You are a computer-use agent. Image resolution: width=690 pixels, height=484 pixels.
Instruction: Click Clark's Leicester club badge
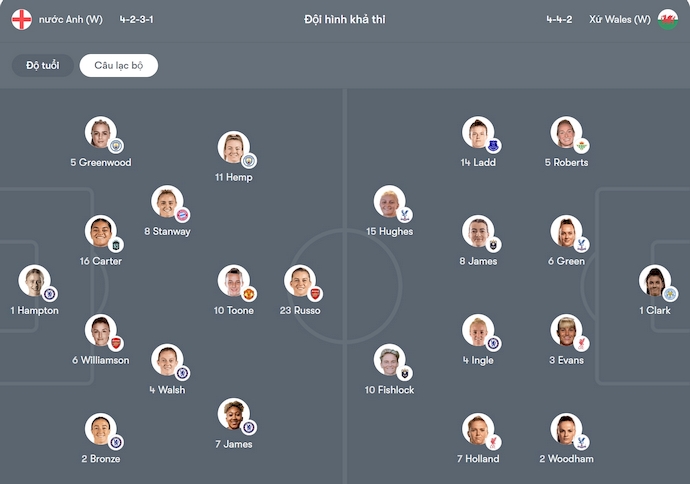[x=670, y=294]
